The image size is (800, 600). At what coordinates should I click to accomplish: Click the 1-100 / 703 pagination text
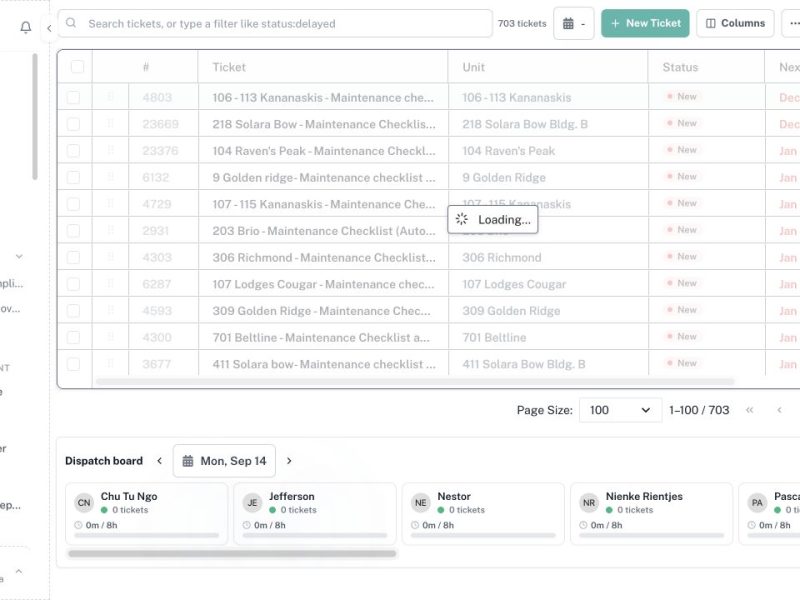[699, 410]
